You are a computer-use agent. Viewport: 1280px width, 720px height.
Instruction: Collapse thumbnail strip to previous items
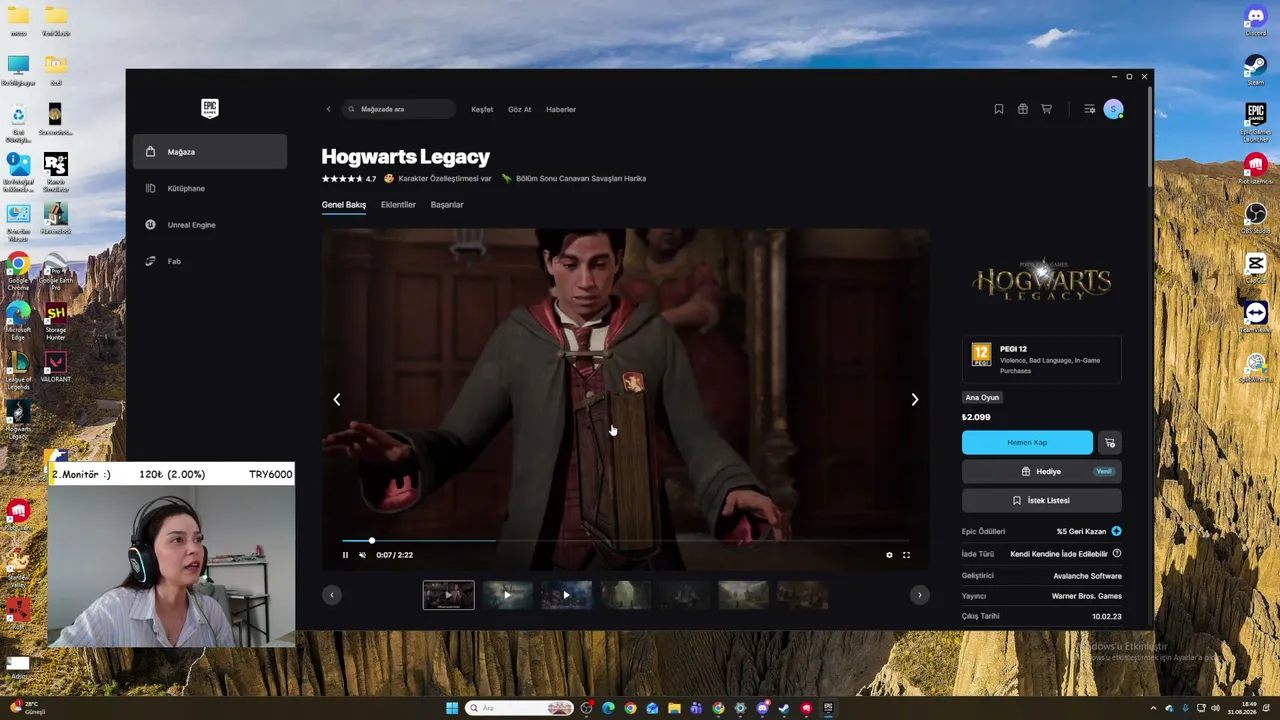(332, 595)
